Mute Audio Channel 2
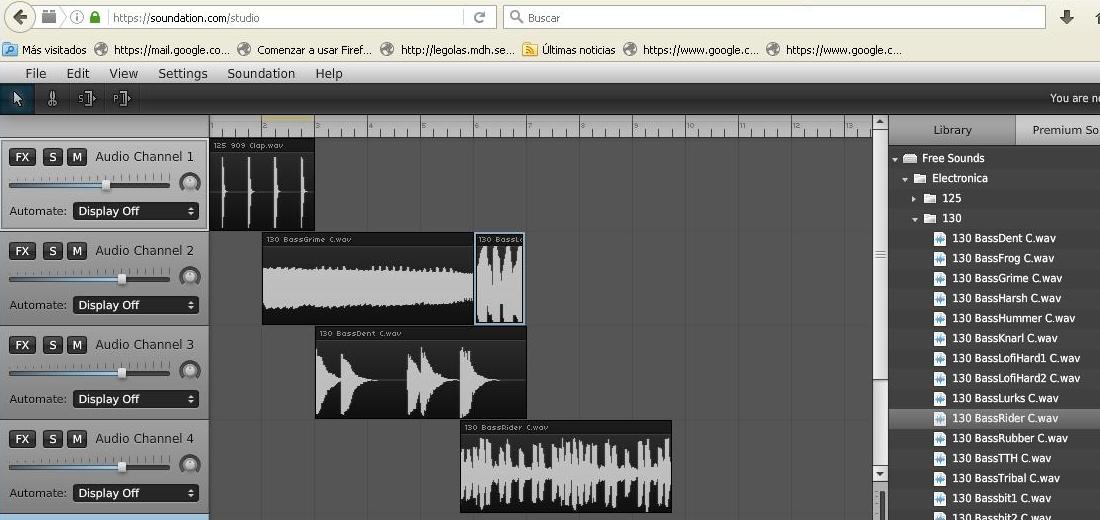This screenshot has width=1100, height=520. 77,251
